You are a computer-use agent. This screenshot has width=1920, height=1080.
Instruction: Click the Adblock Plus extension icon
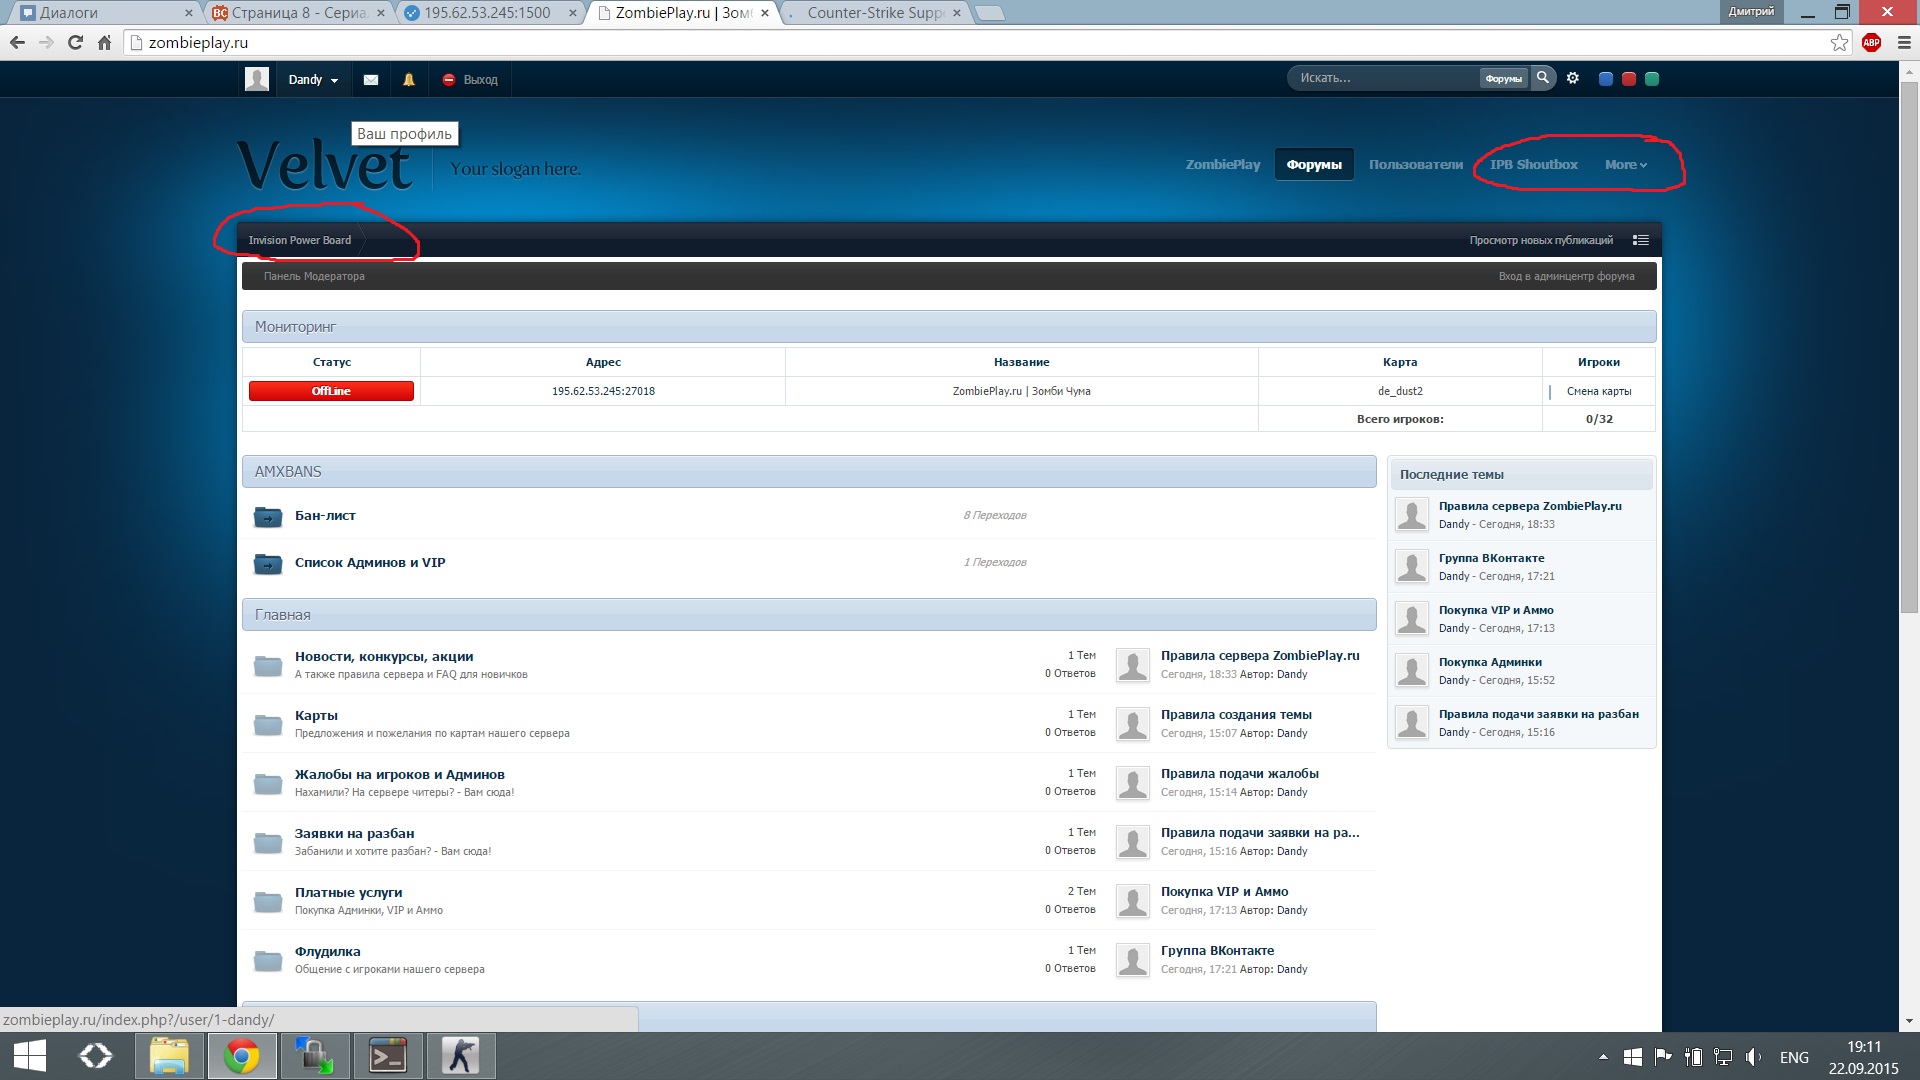pyautogui.click(x=1872, y=42)
